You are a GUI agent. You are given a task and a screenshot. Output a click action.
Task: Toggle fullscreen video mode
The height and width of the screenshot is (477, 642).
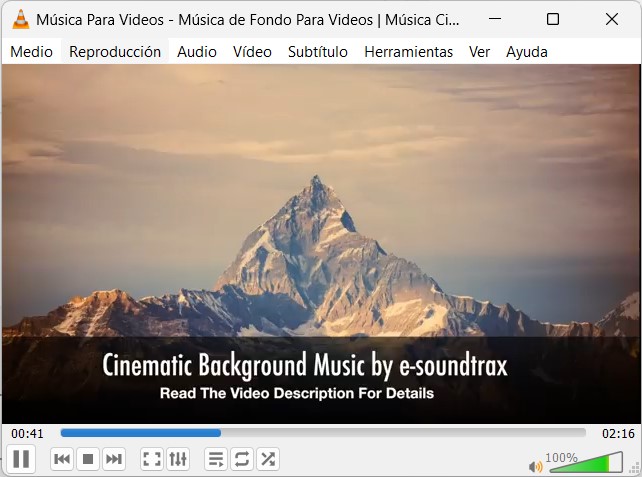[151, 459]
